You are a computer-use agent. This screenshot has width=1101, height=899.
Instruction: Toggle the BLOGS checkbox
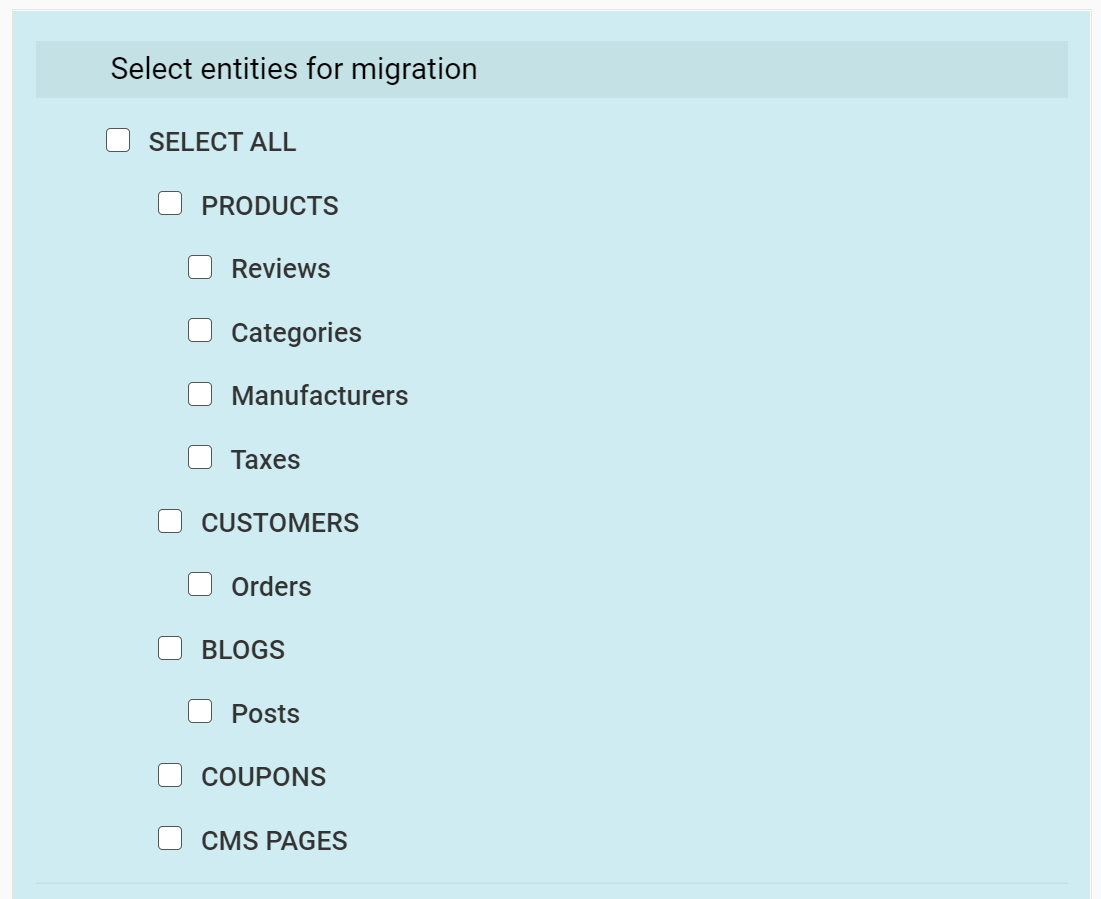[170, 648]
